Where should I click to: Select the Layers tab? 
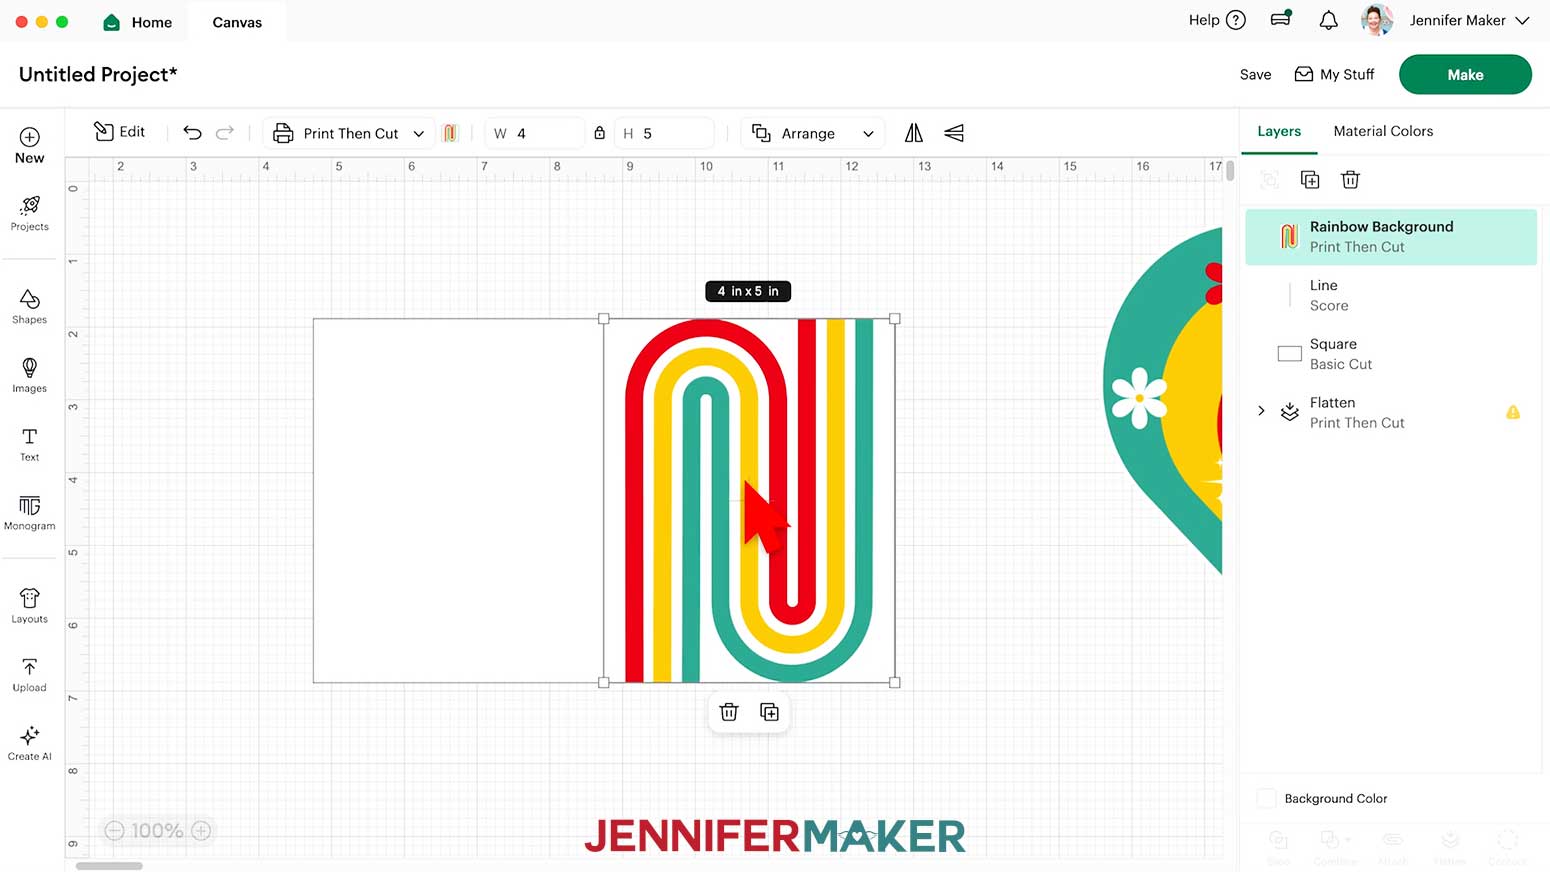(1279, 131)
